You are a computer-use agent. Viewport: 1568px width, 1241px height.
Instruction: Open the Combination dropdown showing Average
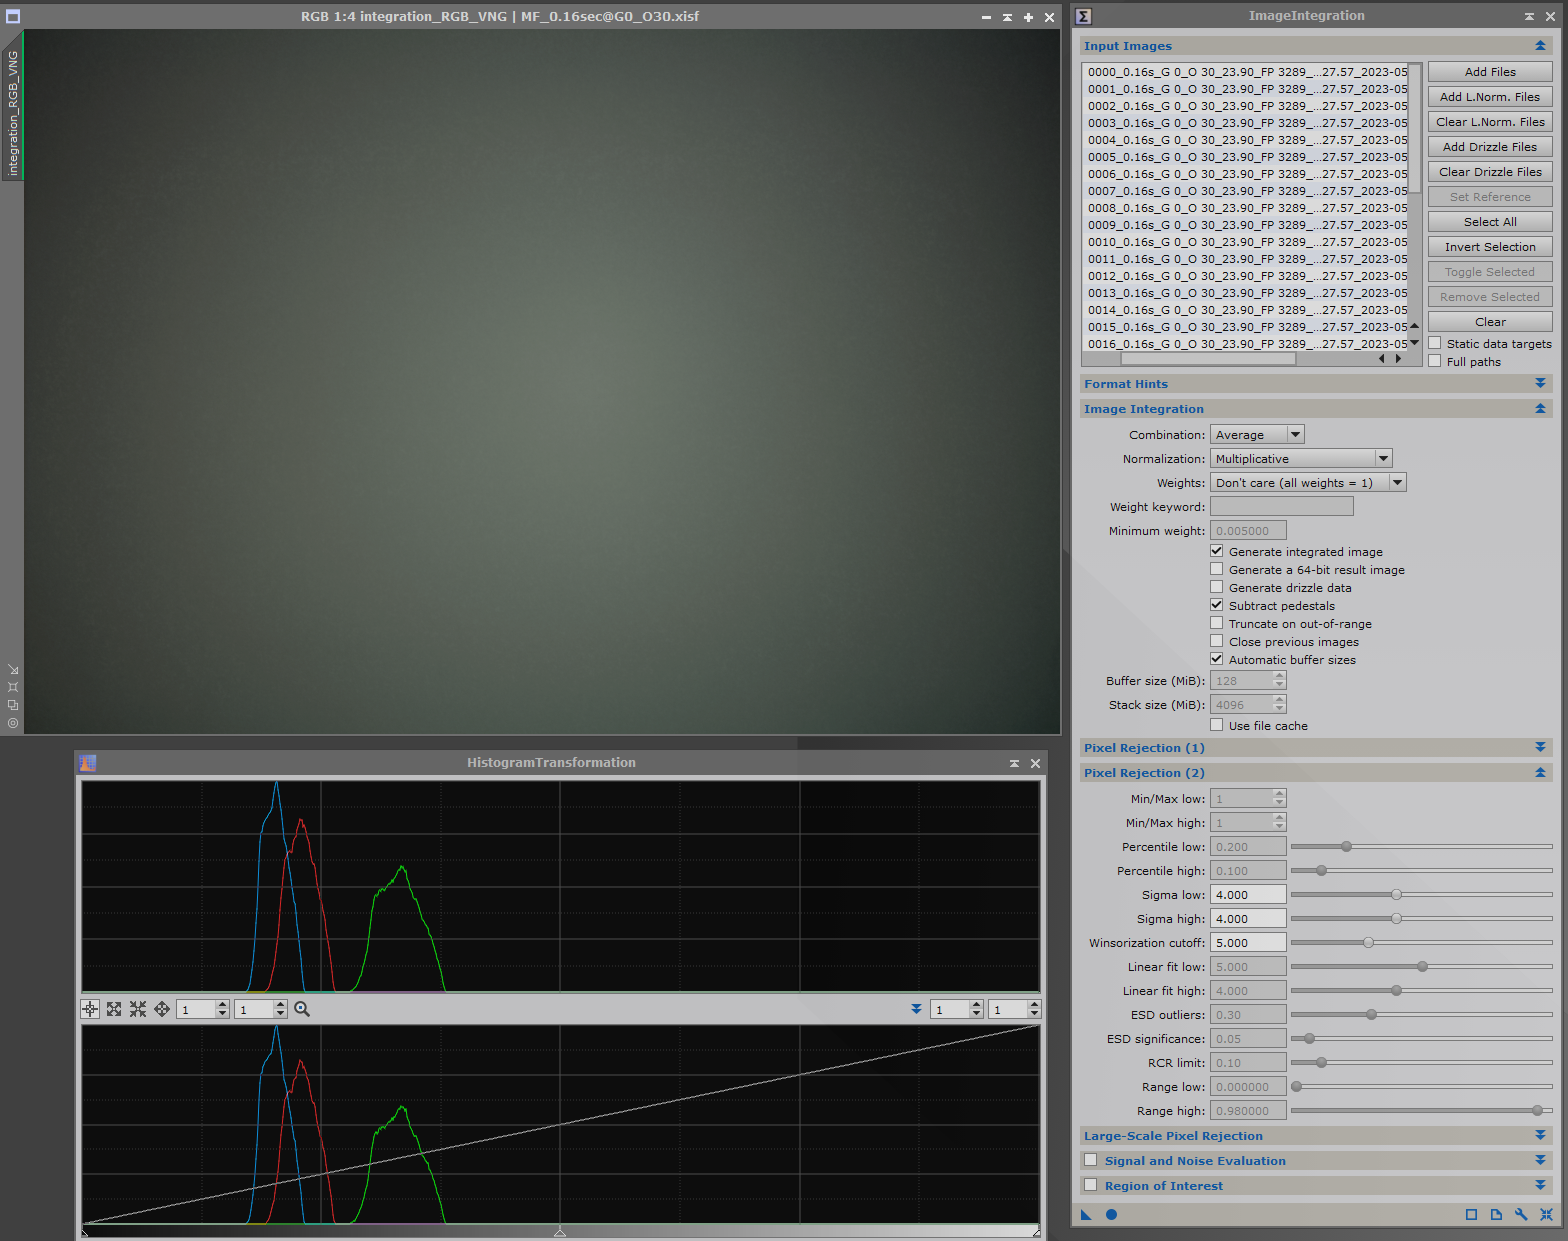pyautogui.click(x=1257, y=435)
